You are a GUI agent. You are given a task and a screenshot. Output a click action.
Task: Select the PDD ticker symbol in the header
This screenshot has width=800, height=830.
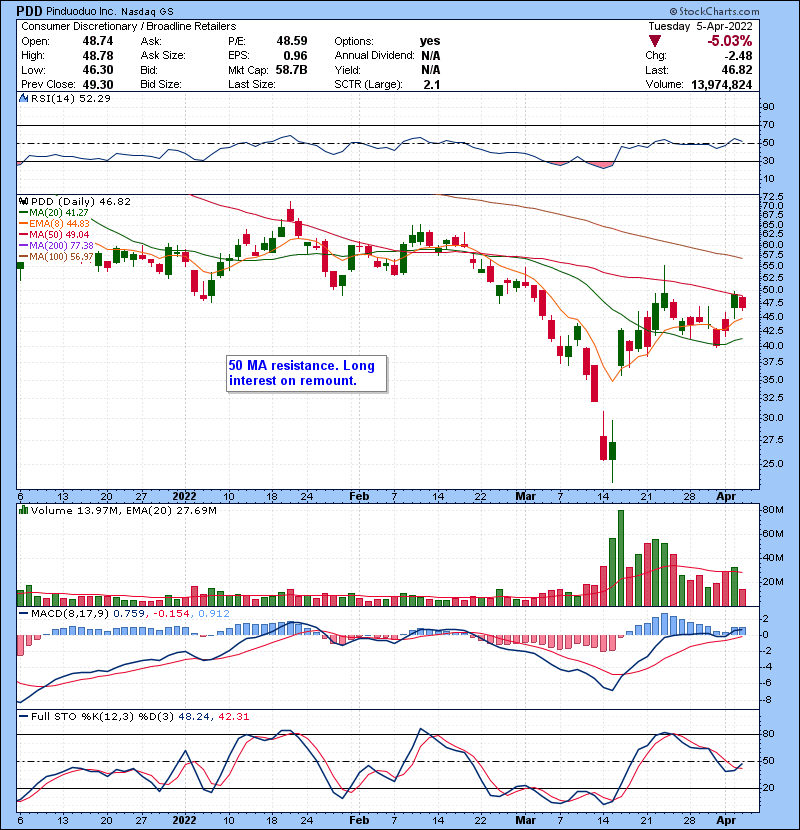click(29, 11)
